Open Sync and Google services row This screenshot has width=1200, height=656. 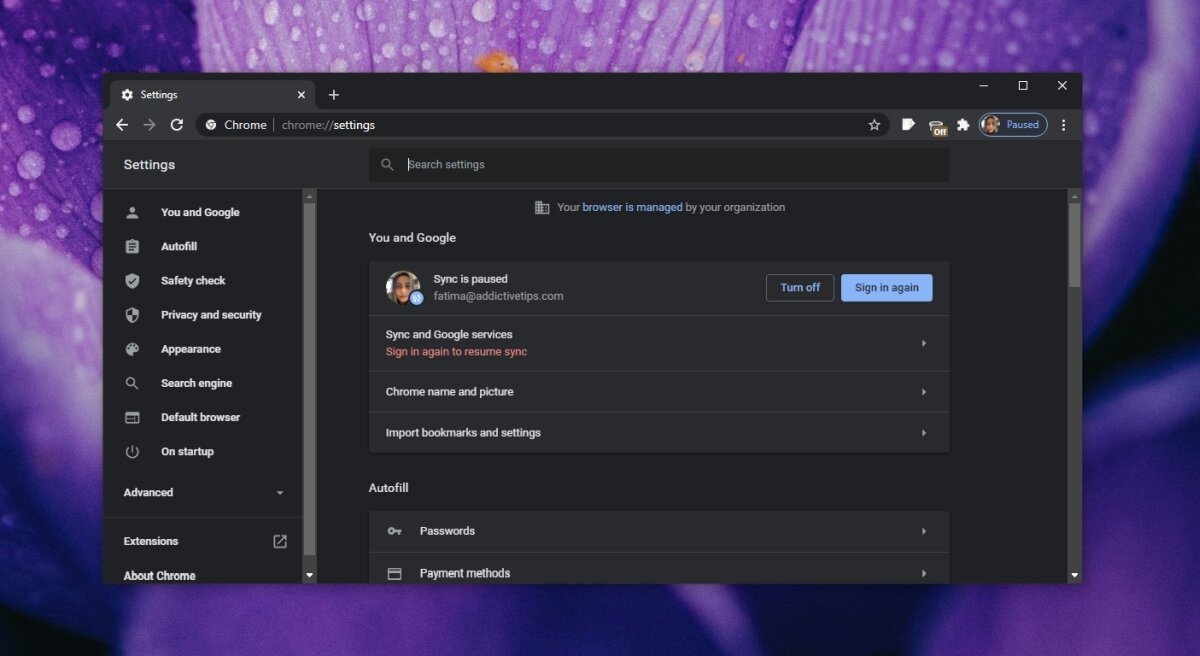point(658,343)
